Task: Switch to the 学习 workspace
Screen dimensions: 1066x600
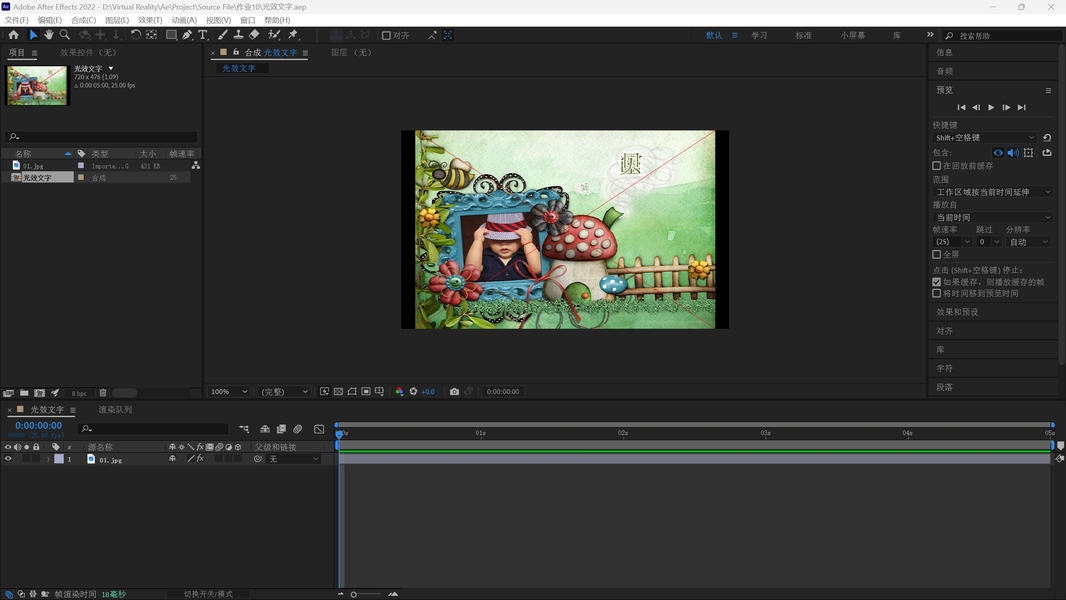Action: coord(759,35)
